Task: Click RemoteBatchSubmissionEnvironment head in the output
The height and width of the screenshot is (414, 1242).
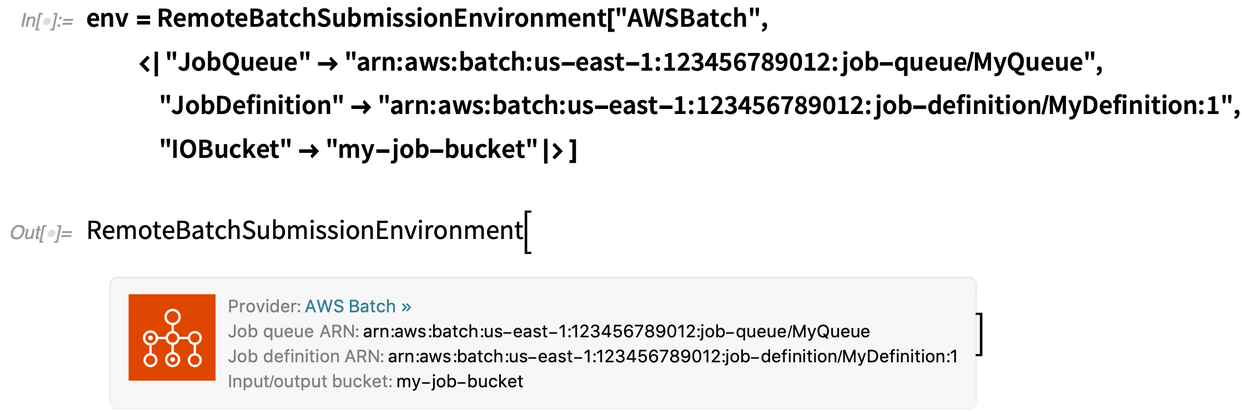Action: click(x=300, y=232)
